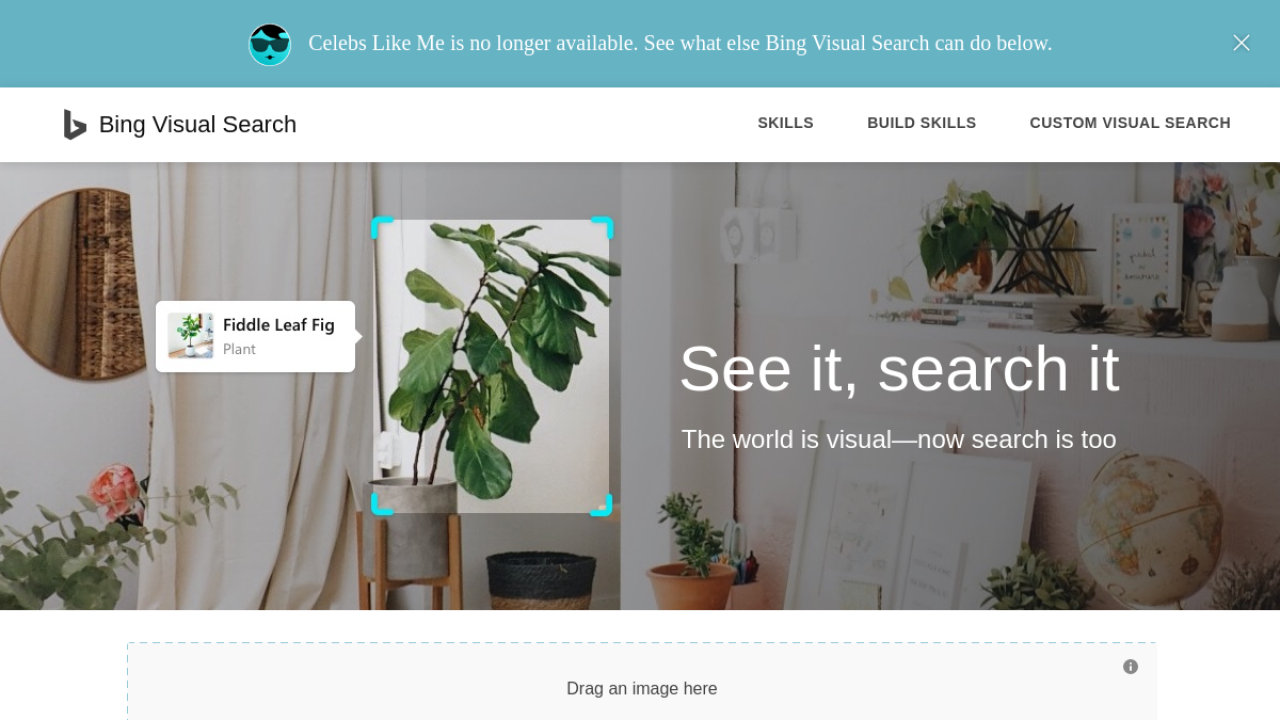
Task: Click the globe in the hero image
Action: (x=1149, y=523)
